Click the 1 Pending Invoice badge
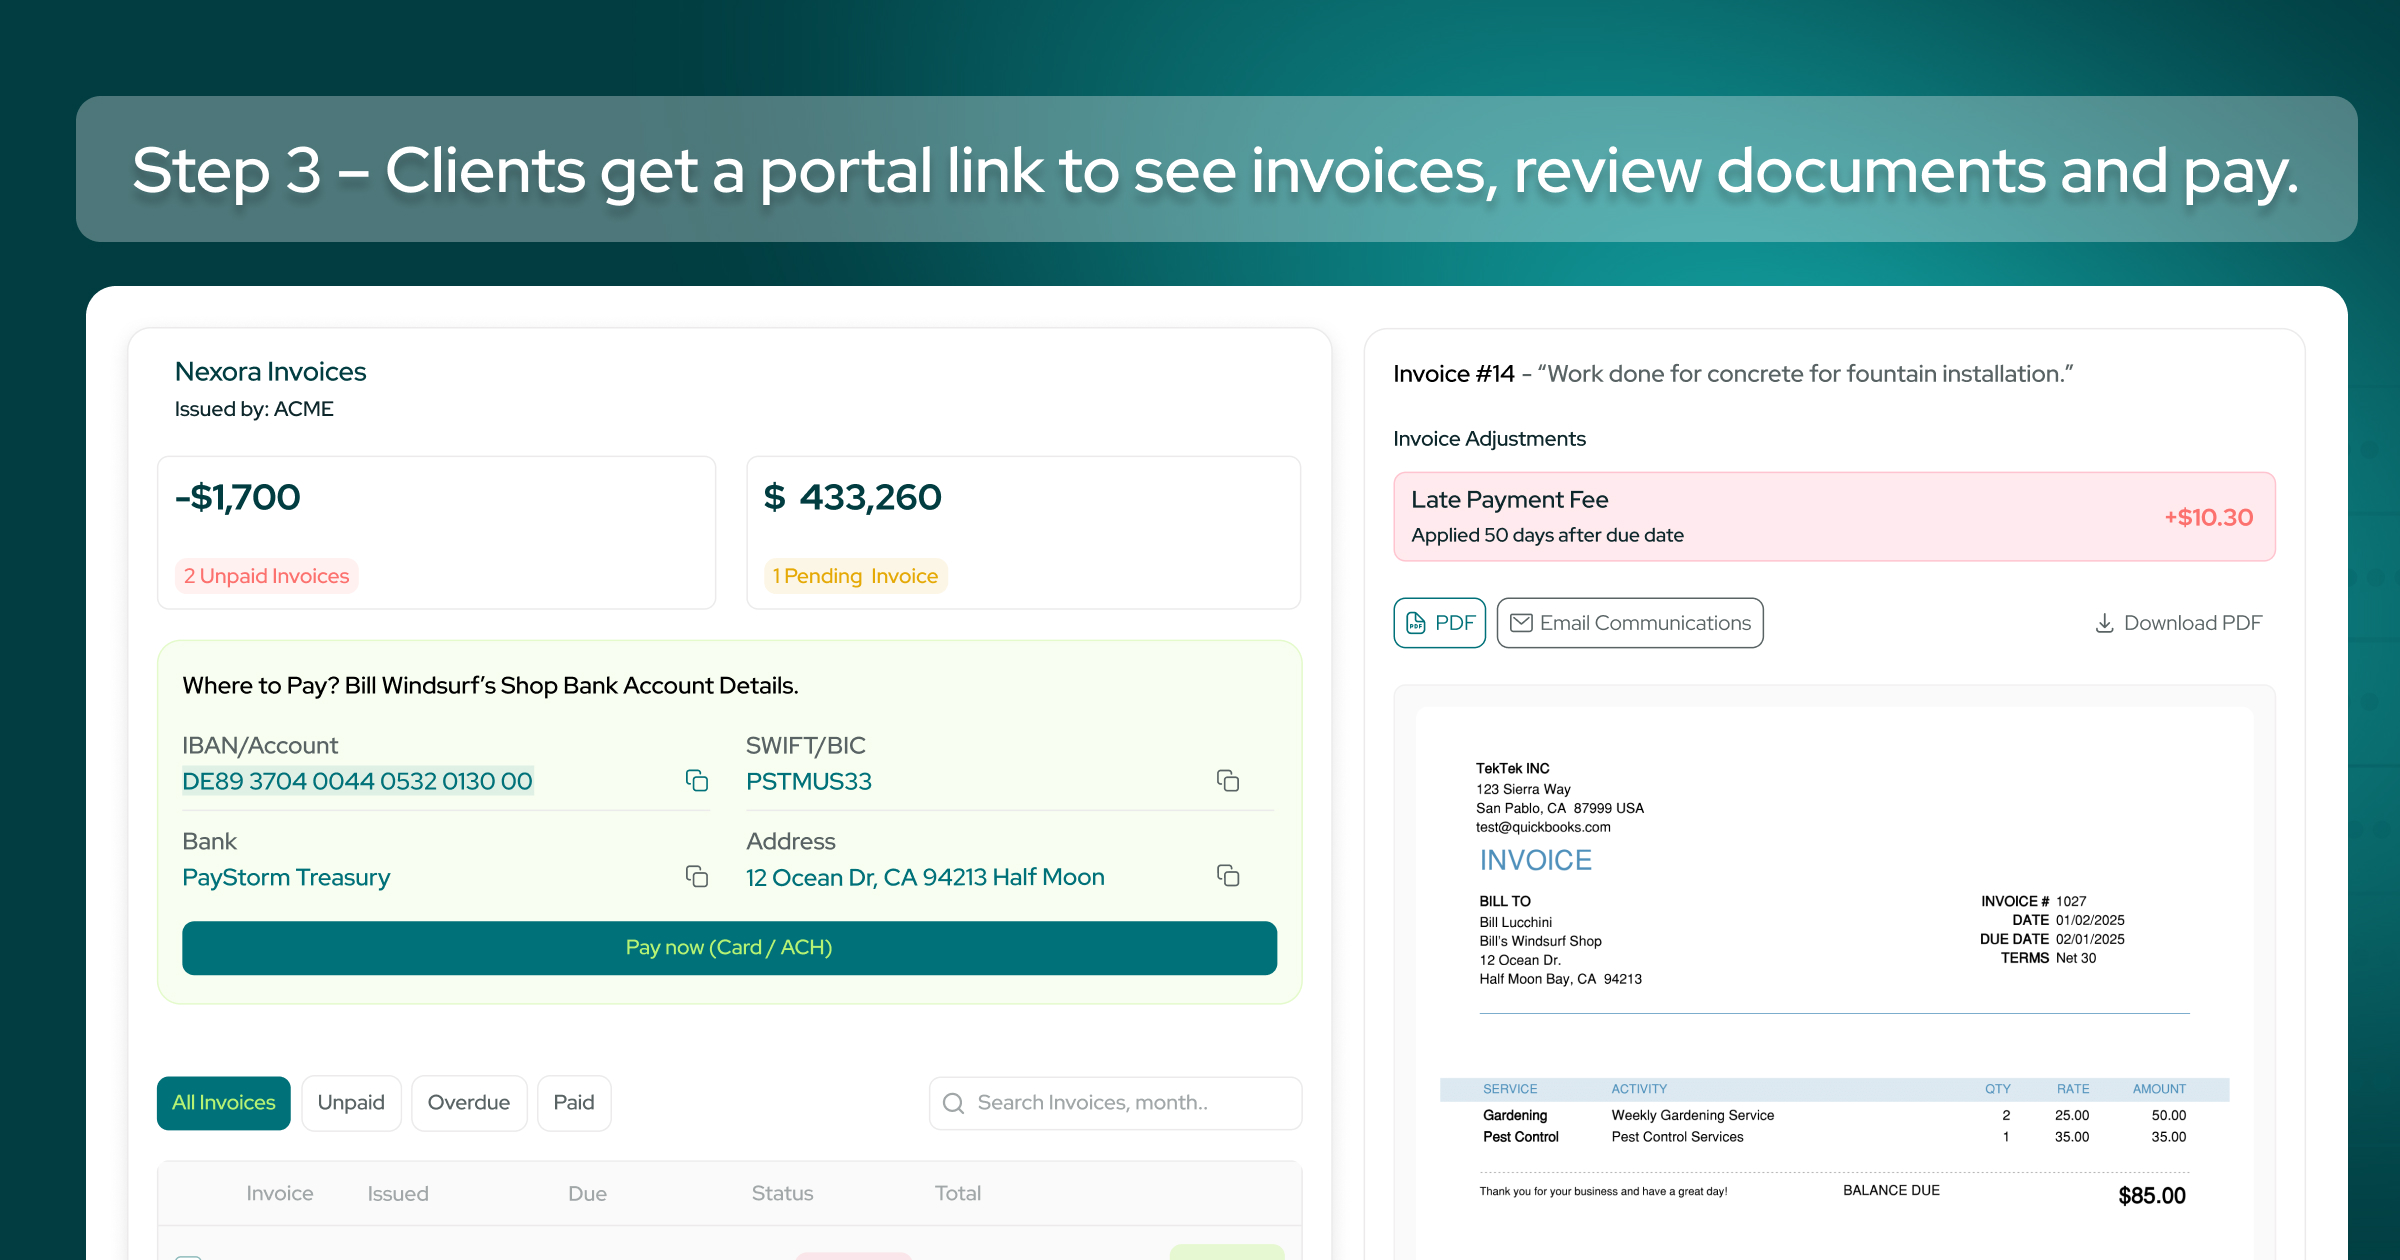The height and width of the screenshot is (1260, 2400). 855,575
